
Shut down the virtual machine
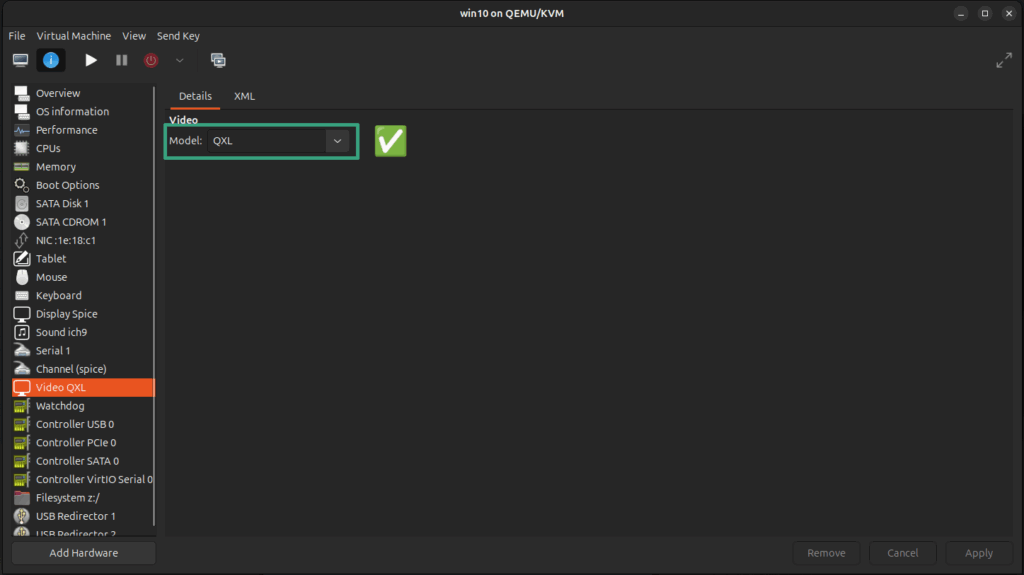tap(151, 60)
